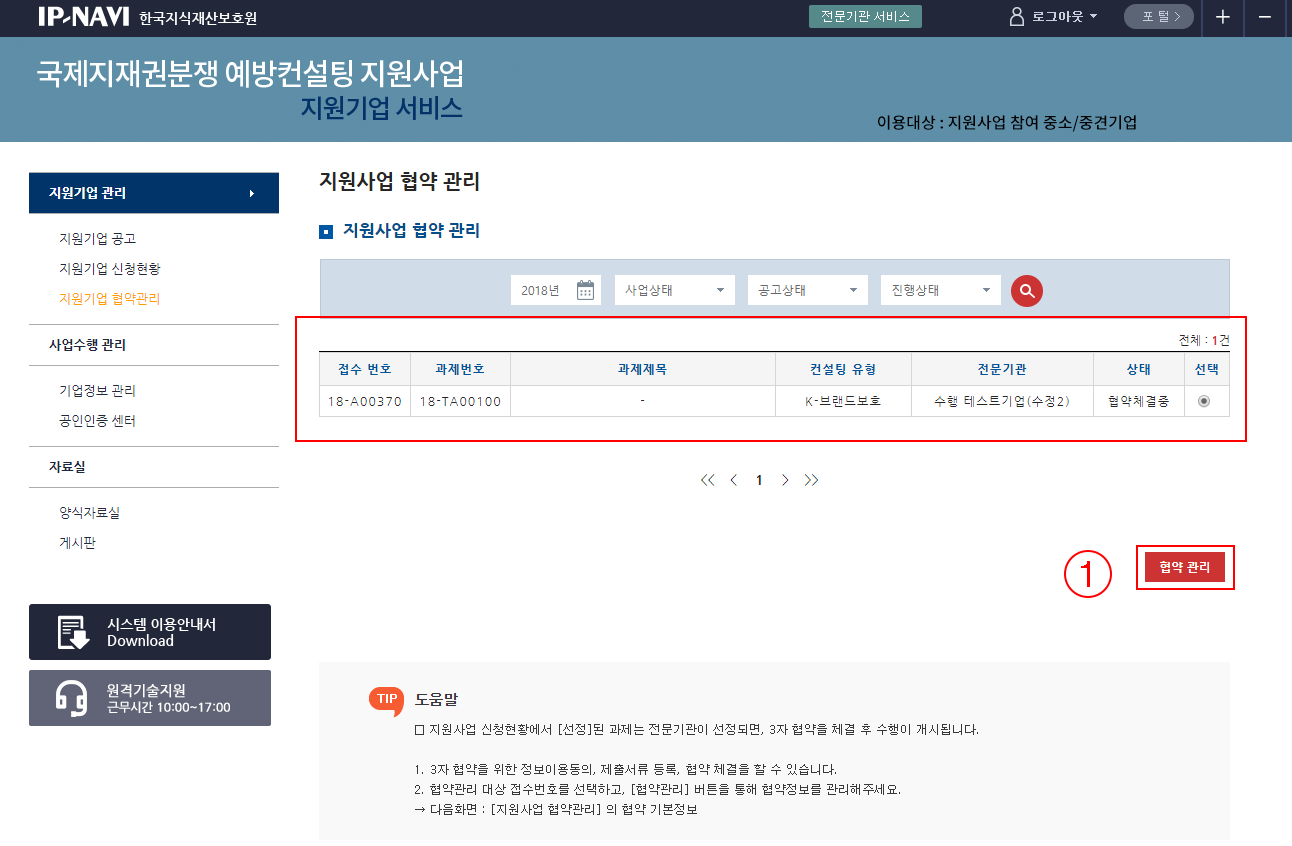The width and height of the screenshot is (1292, 846).
Task: Open 기업정보 관리 in sidebar
Action: tap(97, 391)
